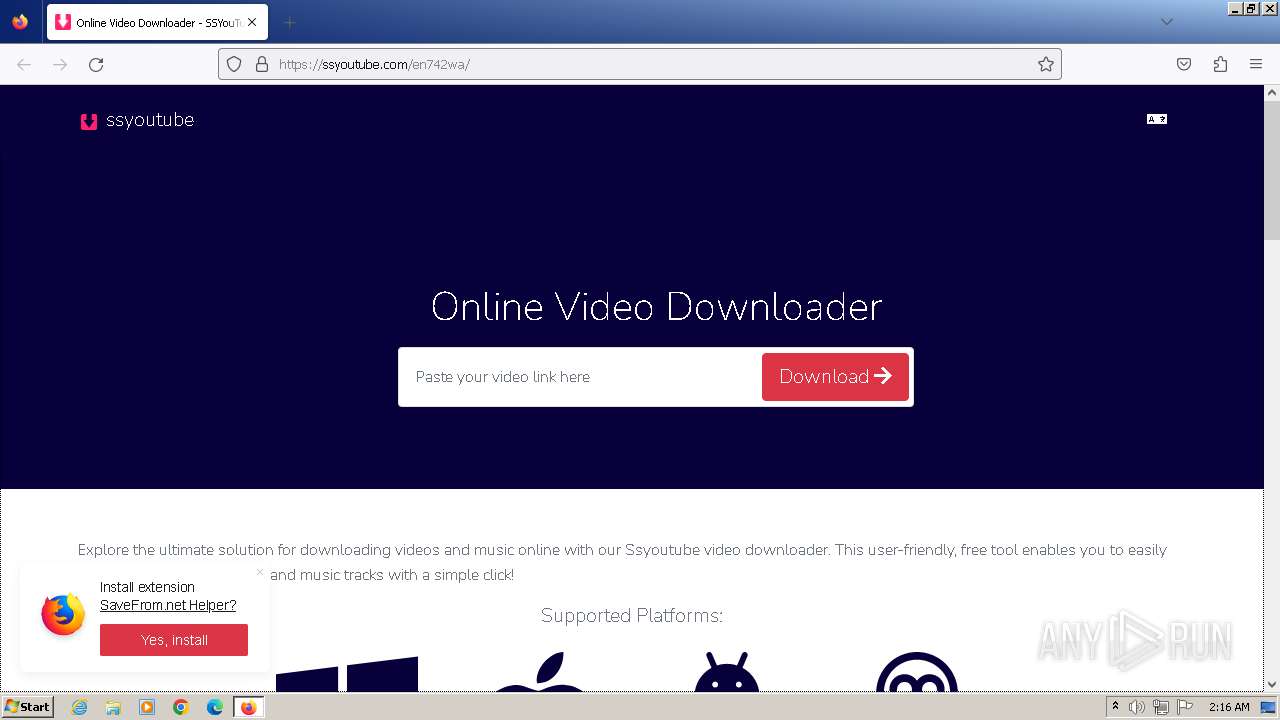Close the Online Video Downloader tab

click(252, 22)
